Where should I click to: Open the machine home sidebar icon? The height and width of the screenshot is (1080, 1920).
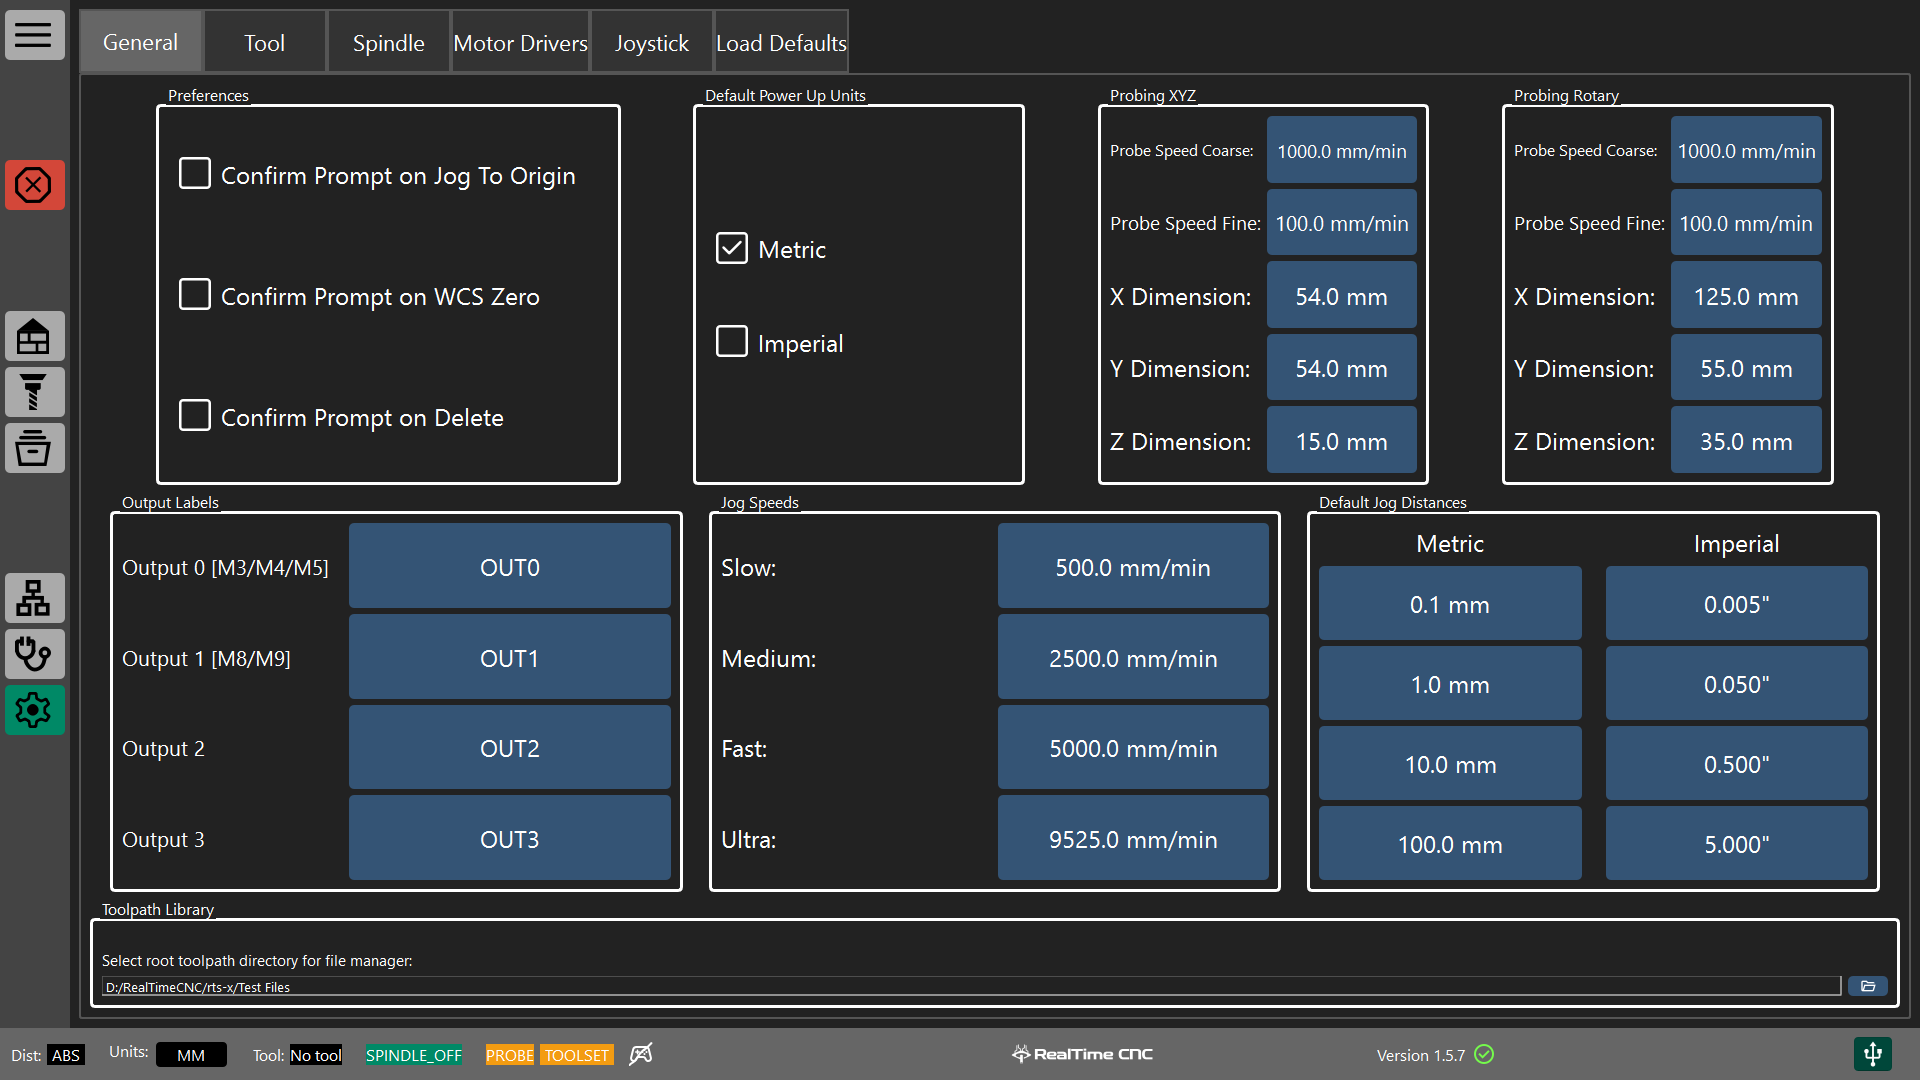[34, 337]
